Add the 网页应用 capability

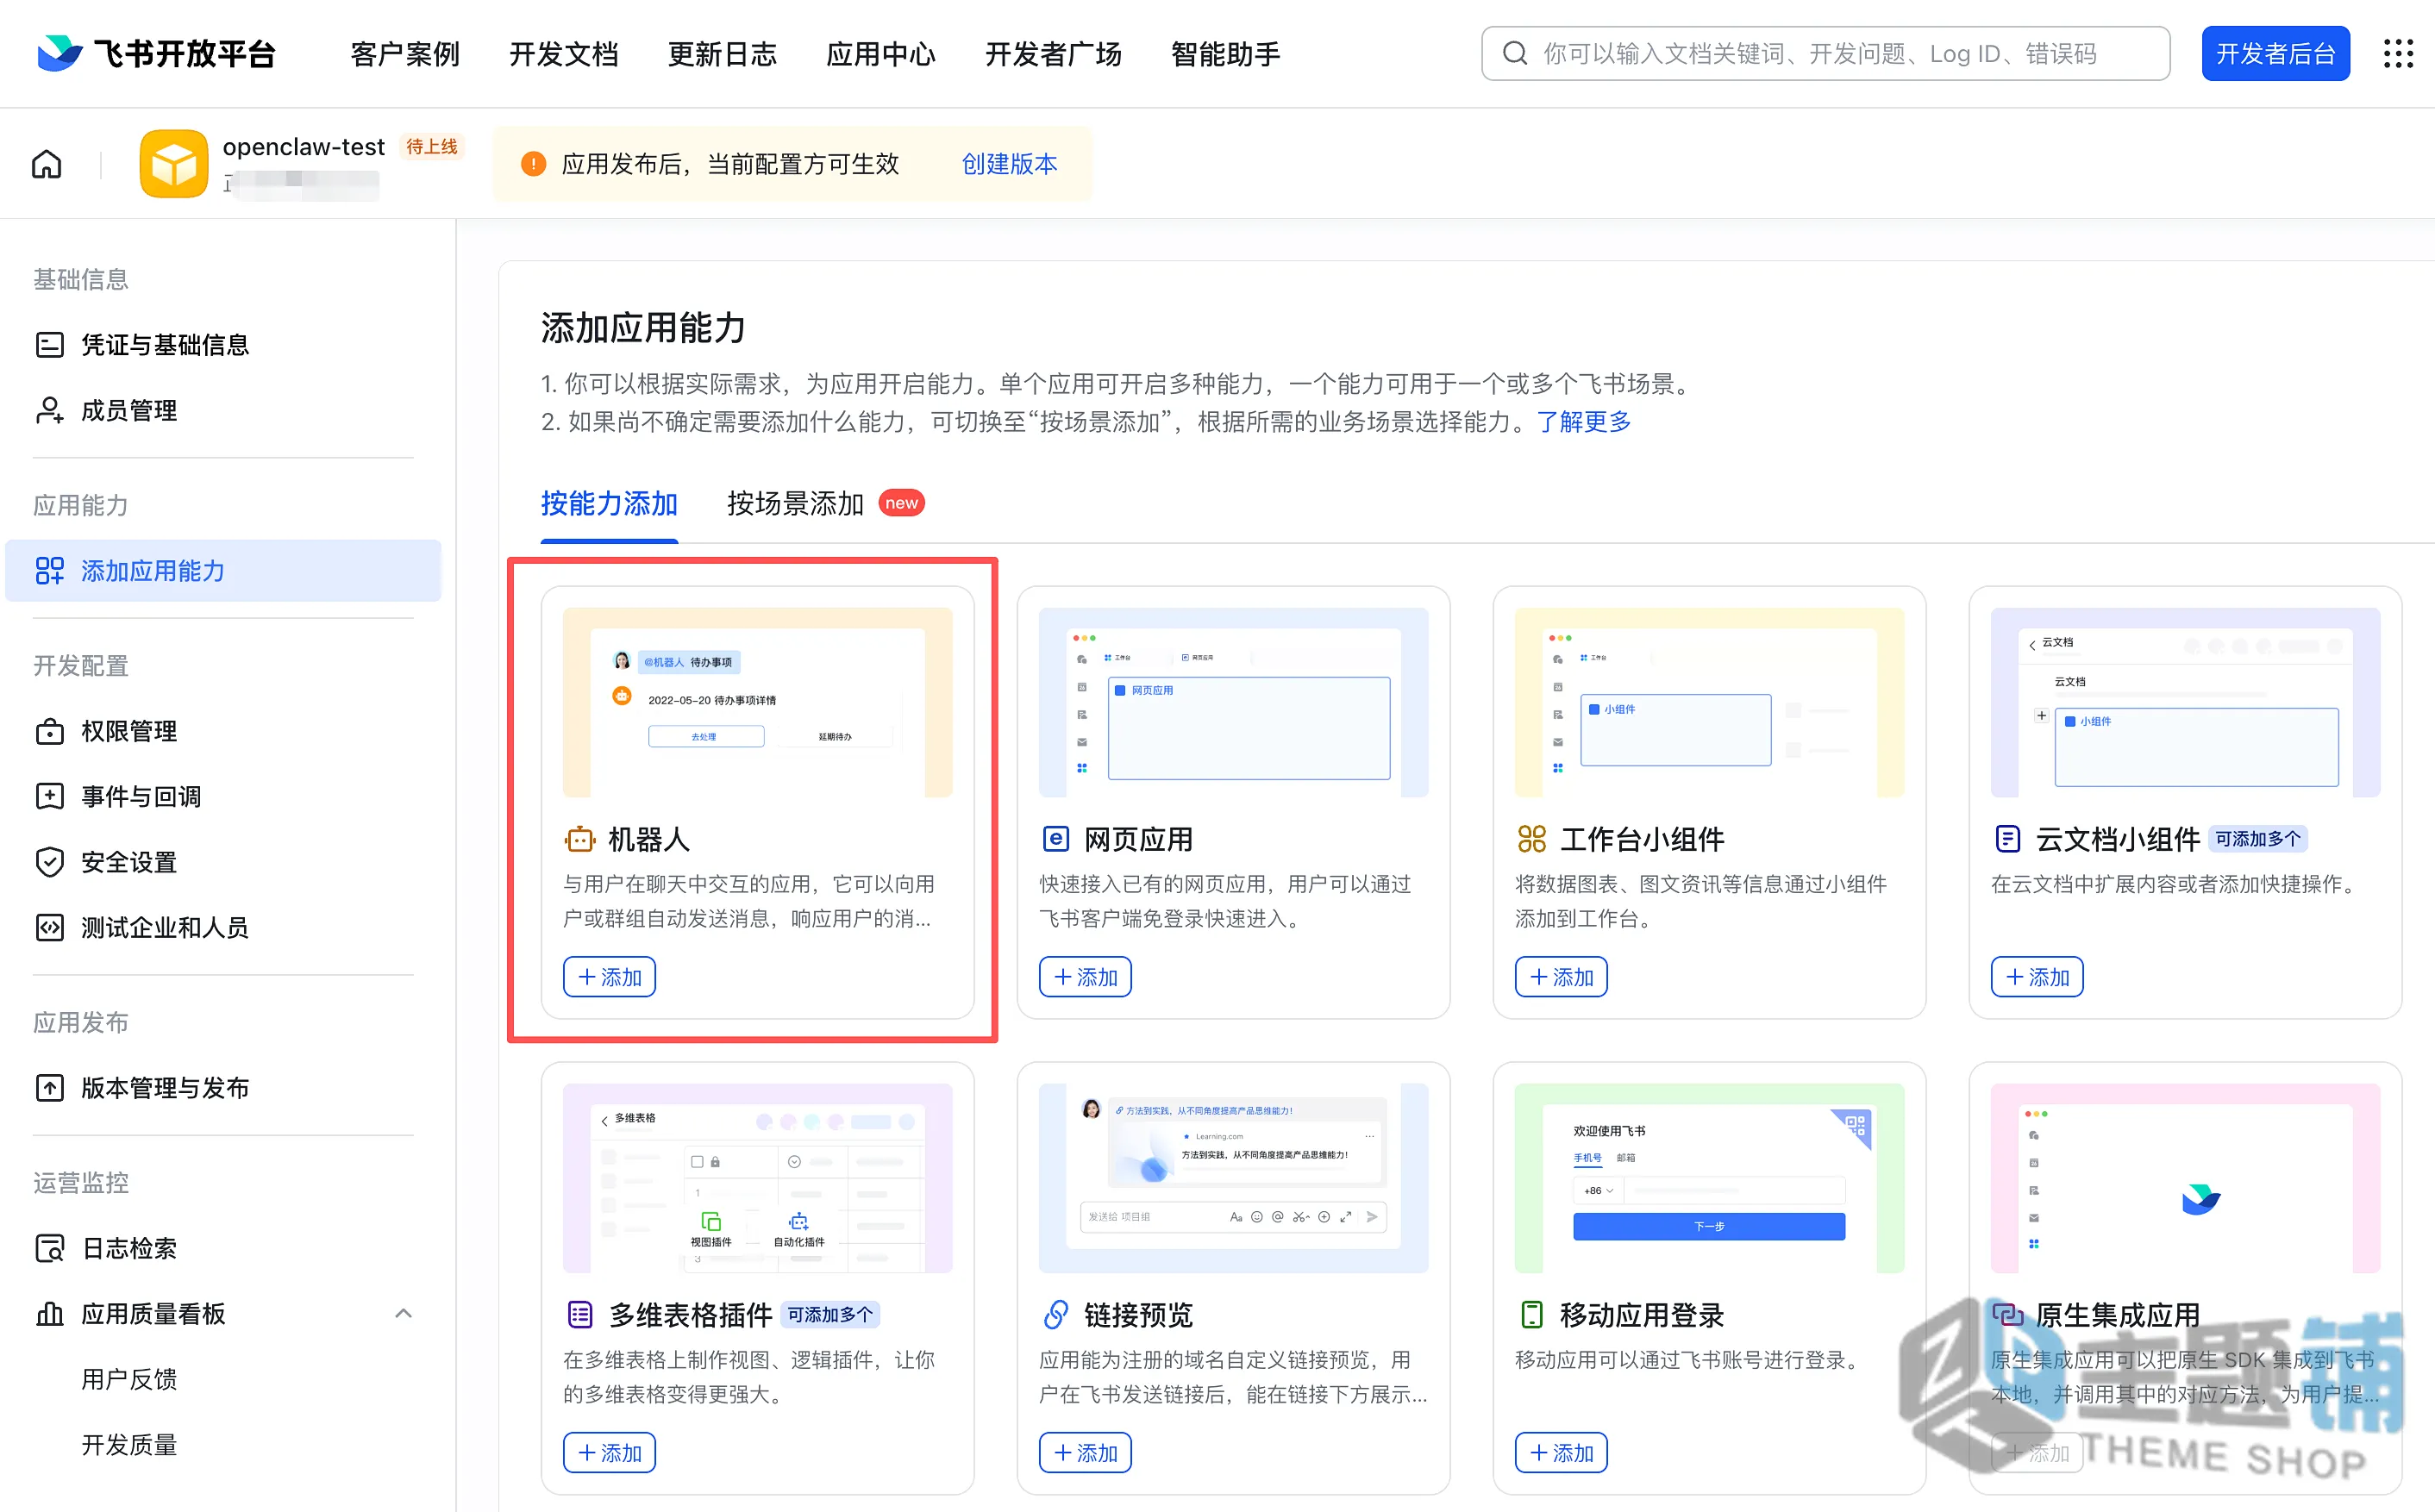[1085, 977]
